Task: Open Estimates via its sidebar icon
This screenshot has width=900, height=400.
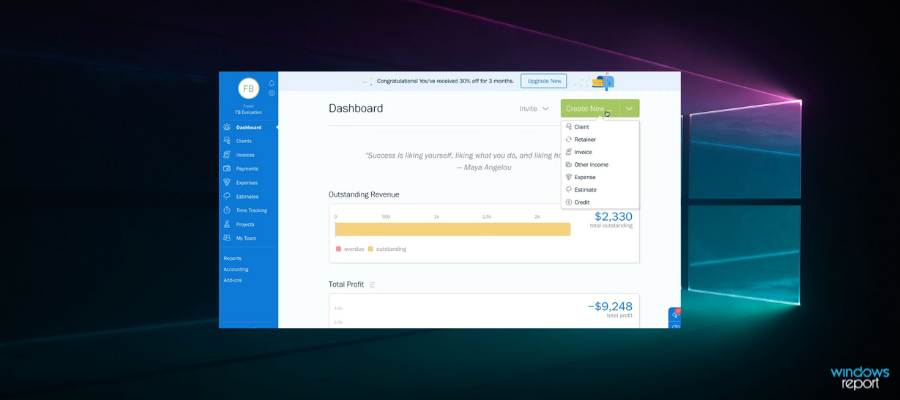Action: click(x=227, y=196)
